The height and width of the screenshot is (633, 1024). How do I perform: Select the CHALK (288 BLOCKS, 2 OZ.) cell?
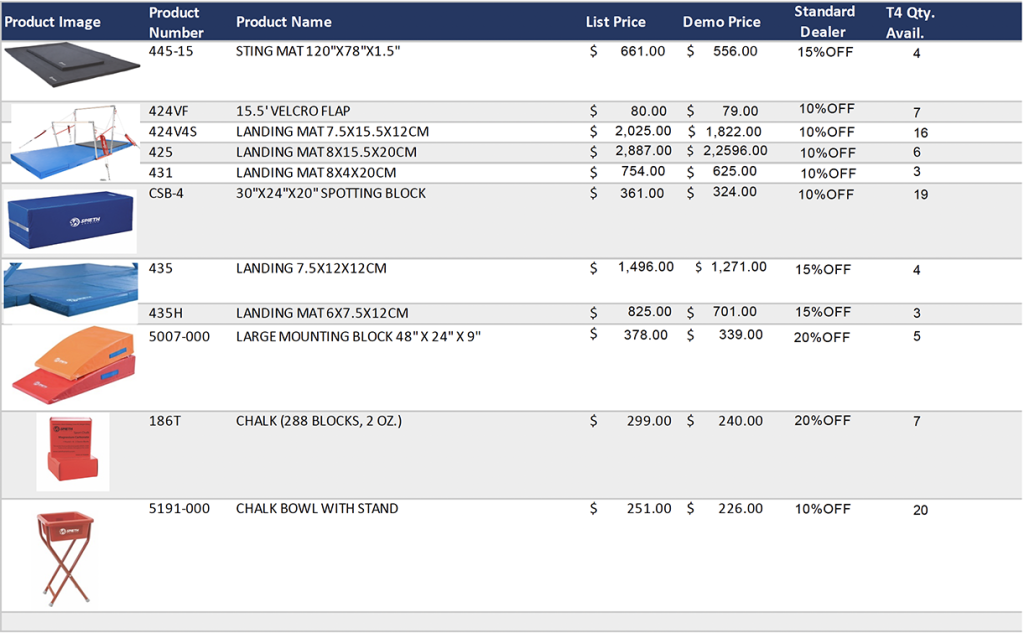pos(319,421)
